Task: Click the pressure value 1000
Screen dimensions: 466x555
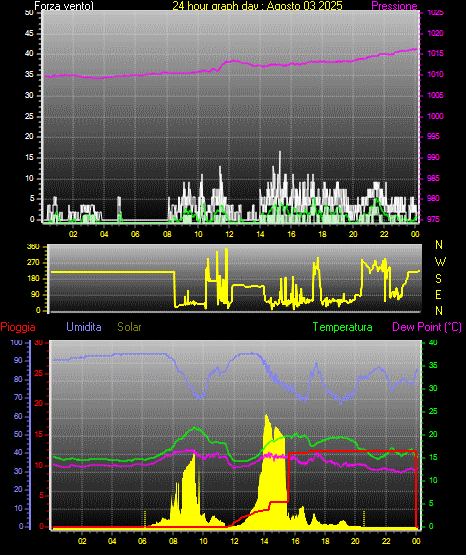Action: [x=435, y=116]
